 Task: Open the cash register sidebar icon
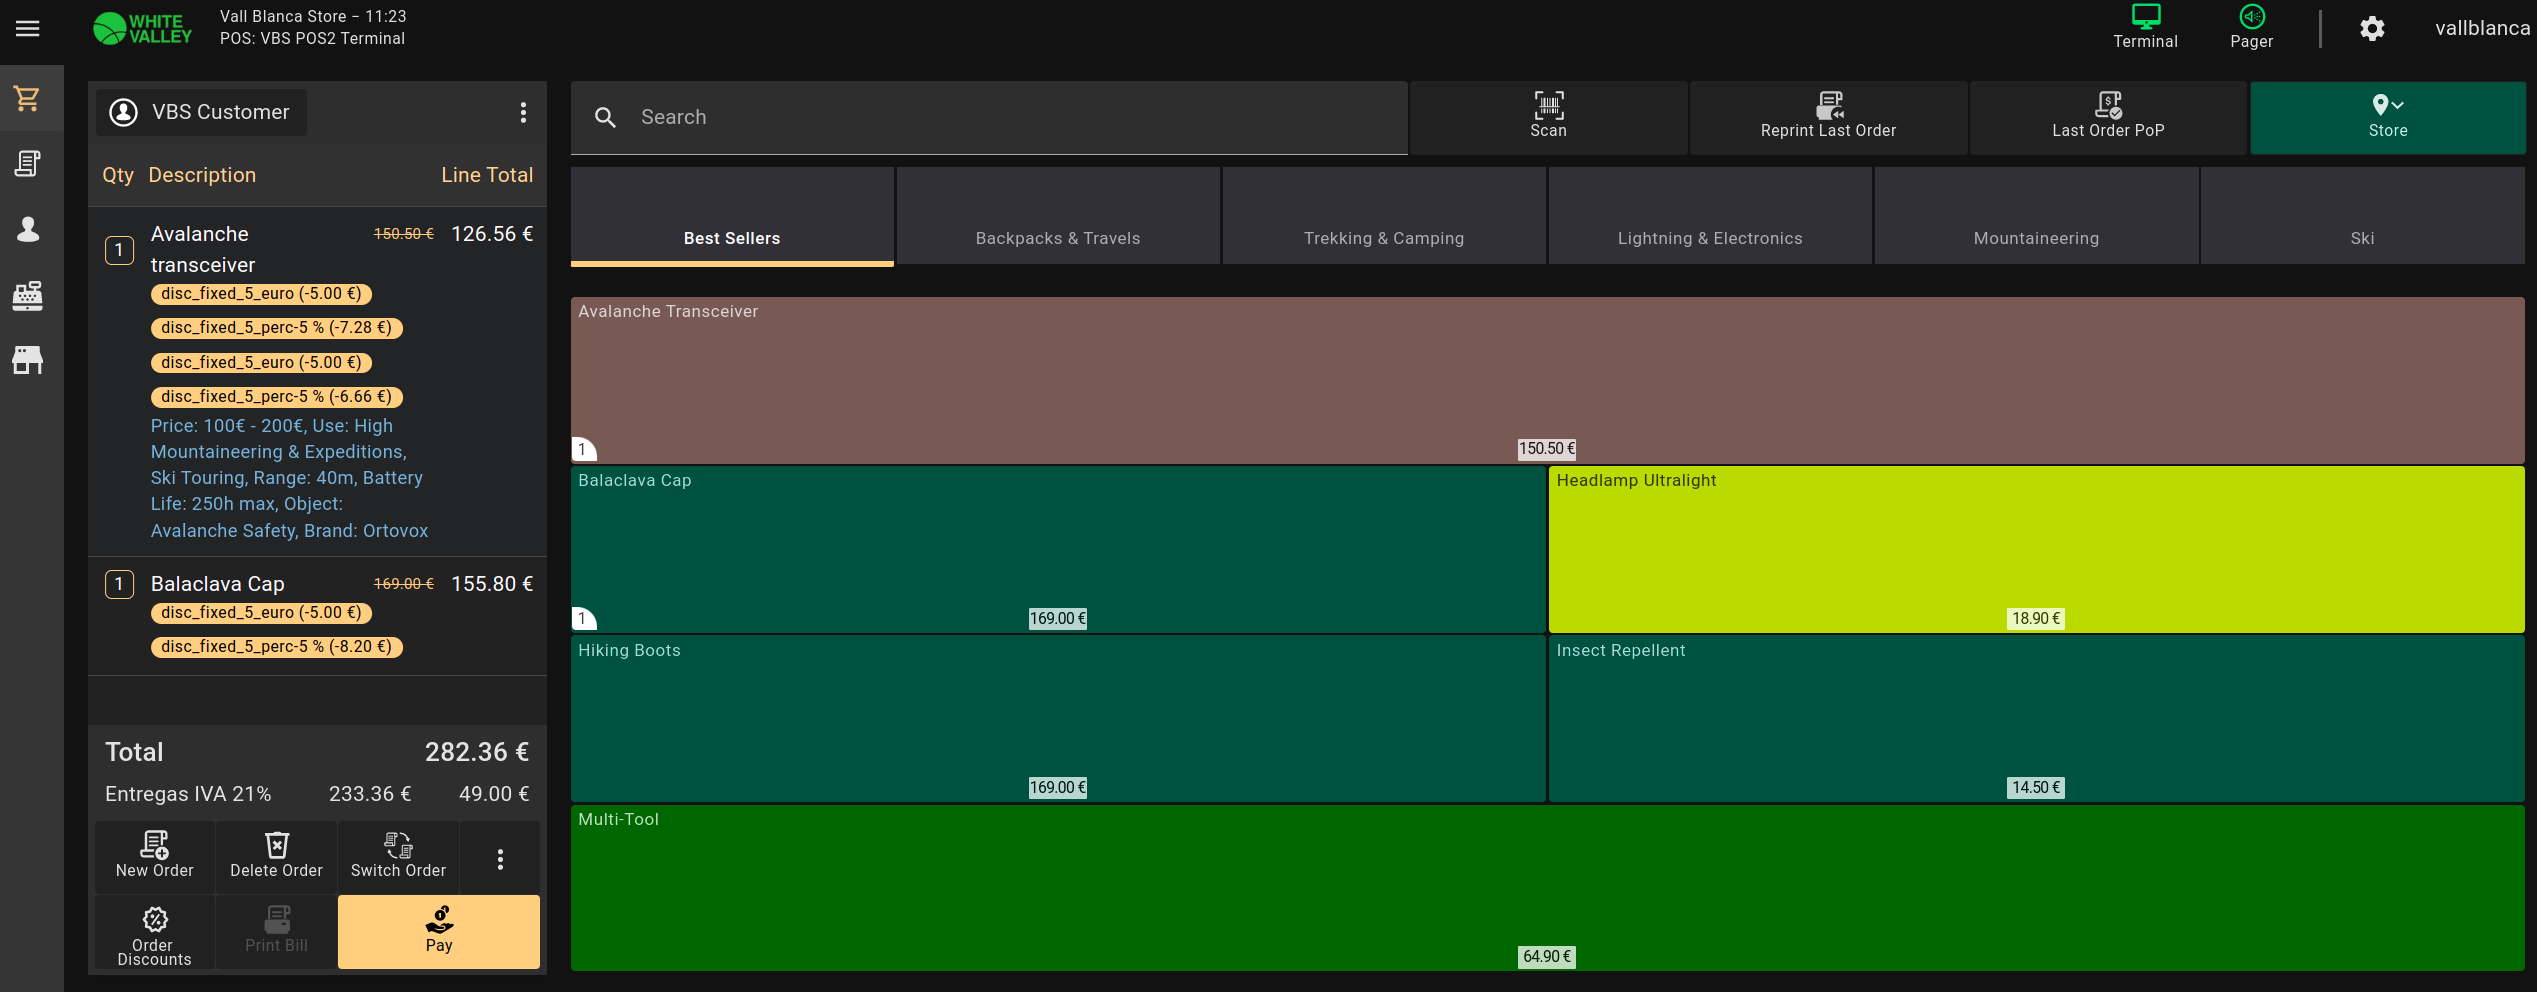28,295
